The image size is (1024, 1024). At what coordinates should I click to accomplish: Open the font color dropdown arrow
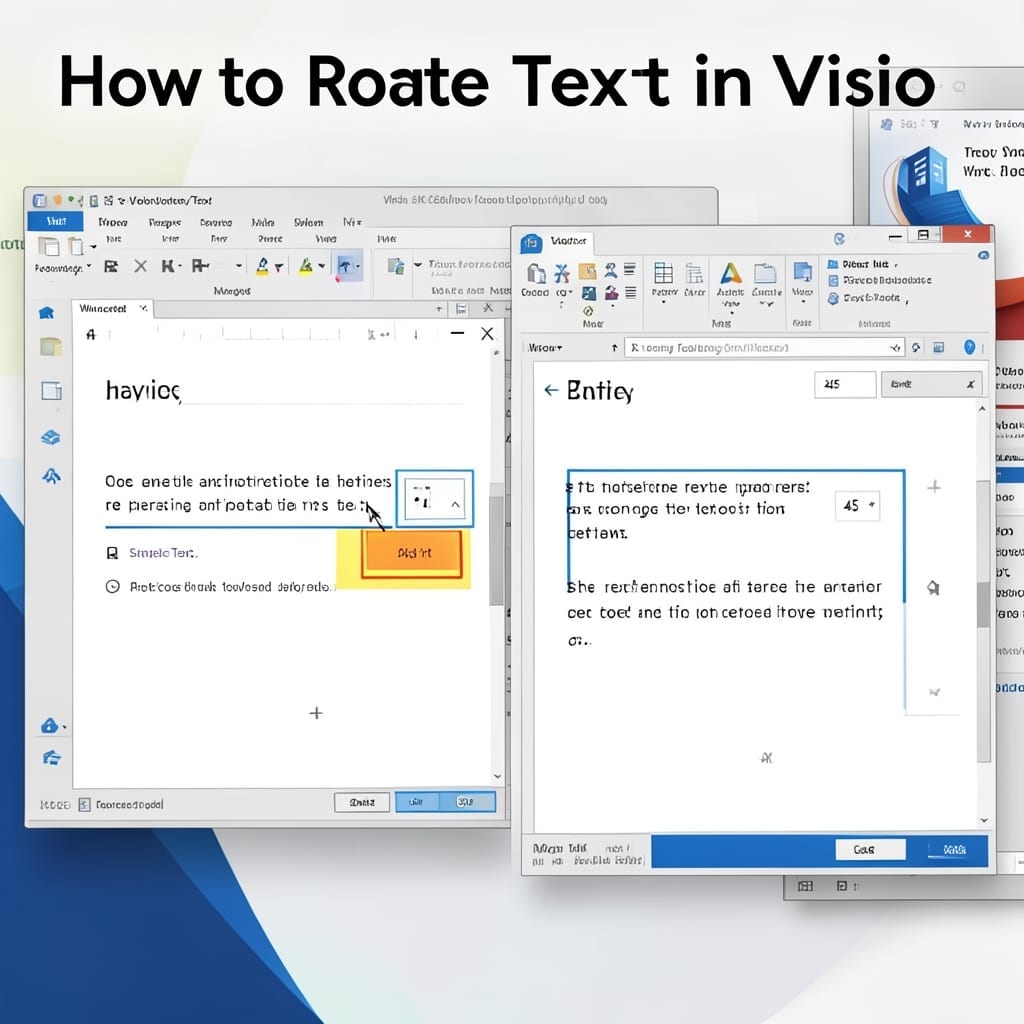279,266
